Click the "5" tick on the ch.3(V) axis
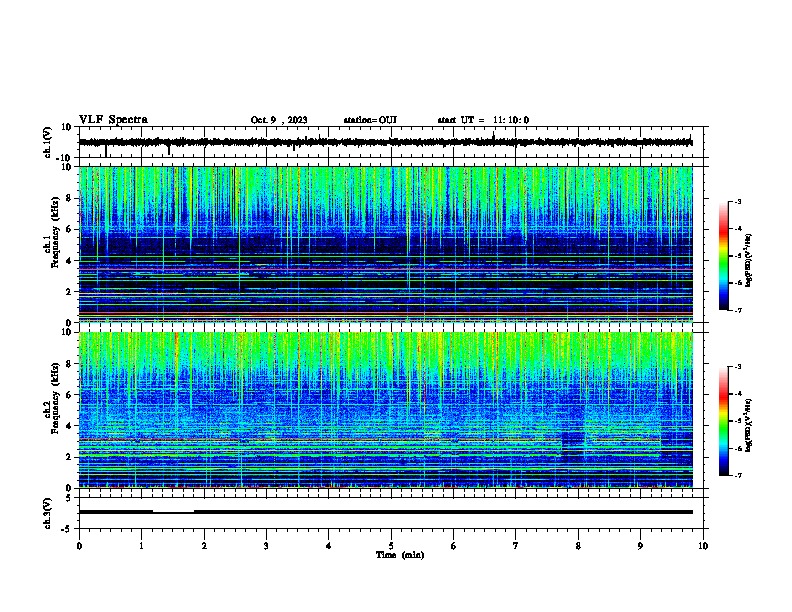This screenshot has height=612, width=792. [70, 497]
